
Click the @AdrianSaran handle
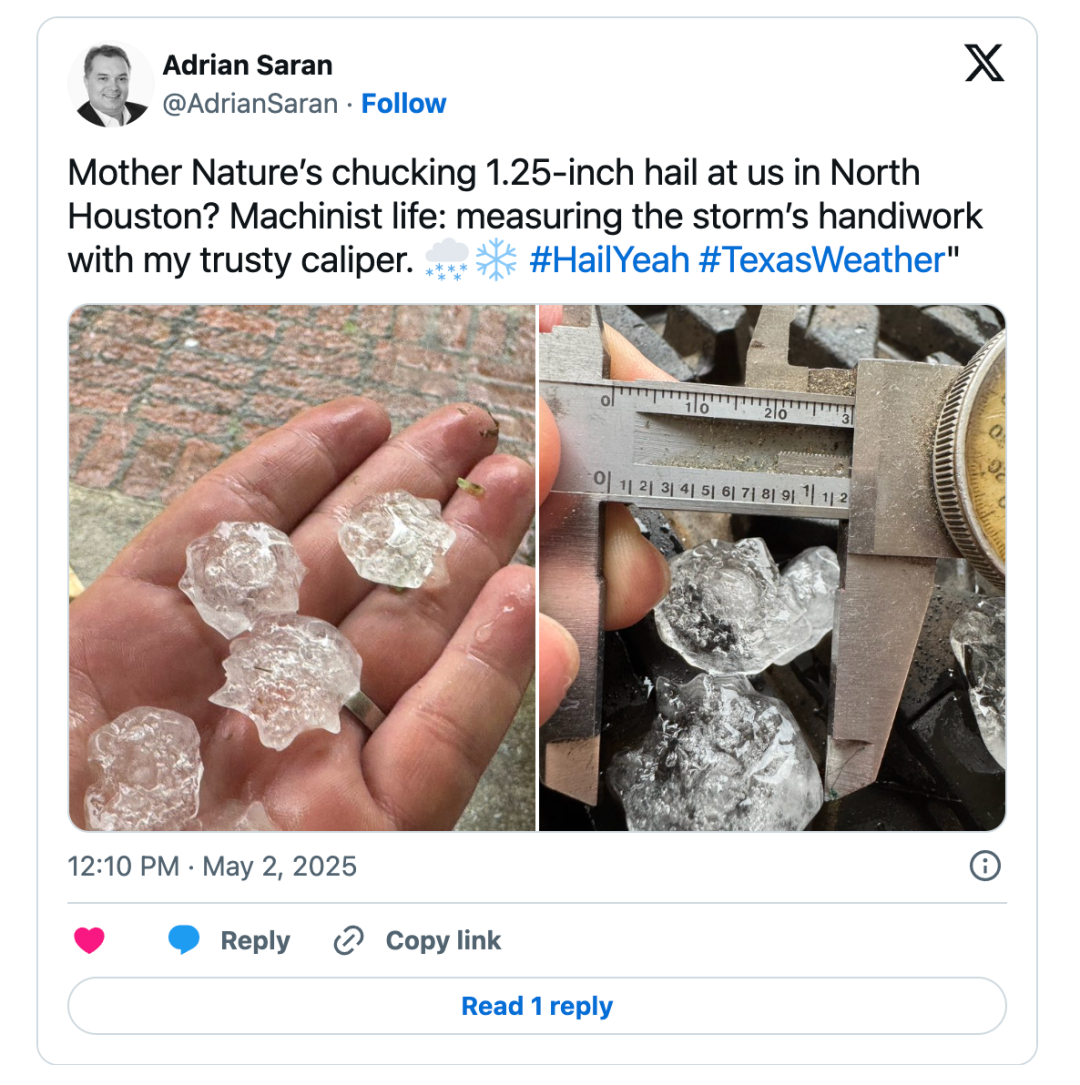click(250, 104)
